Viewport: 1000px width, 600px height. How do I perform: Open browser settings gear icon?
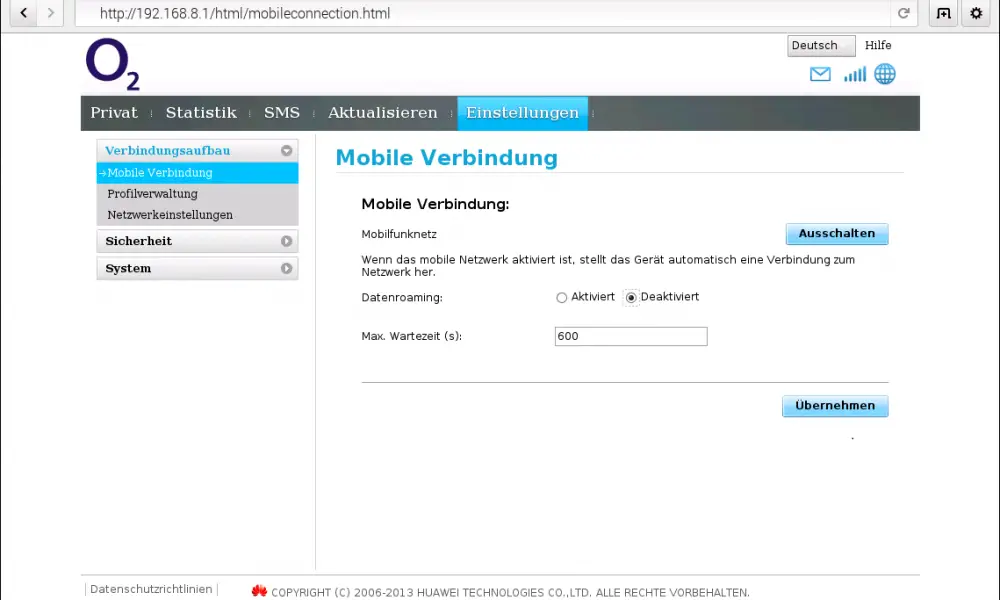pos(976,13)
